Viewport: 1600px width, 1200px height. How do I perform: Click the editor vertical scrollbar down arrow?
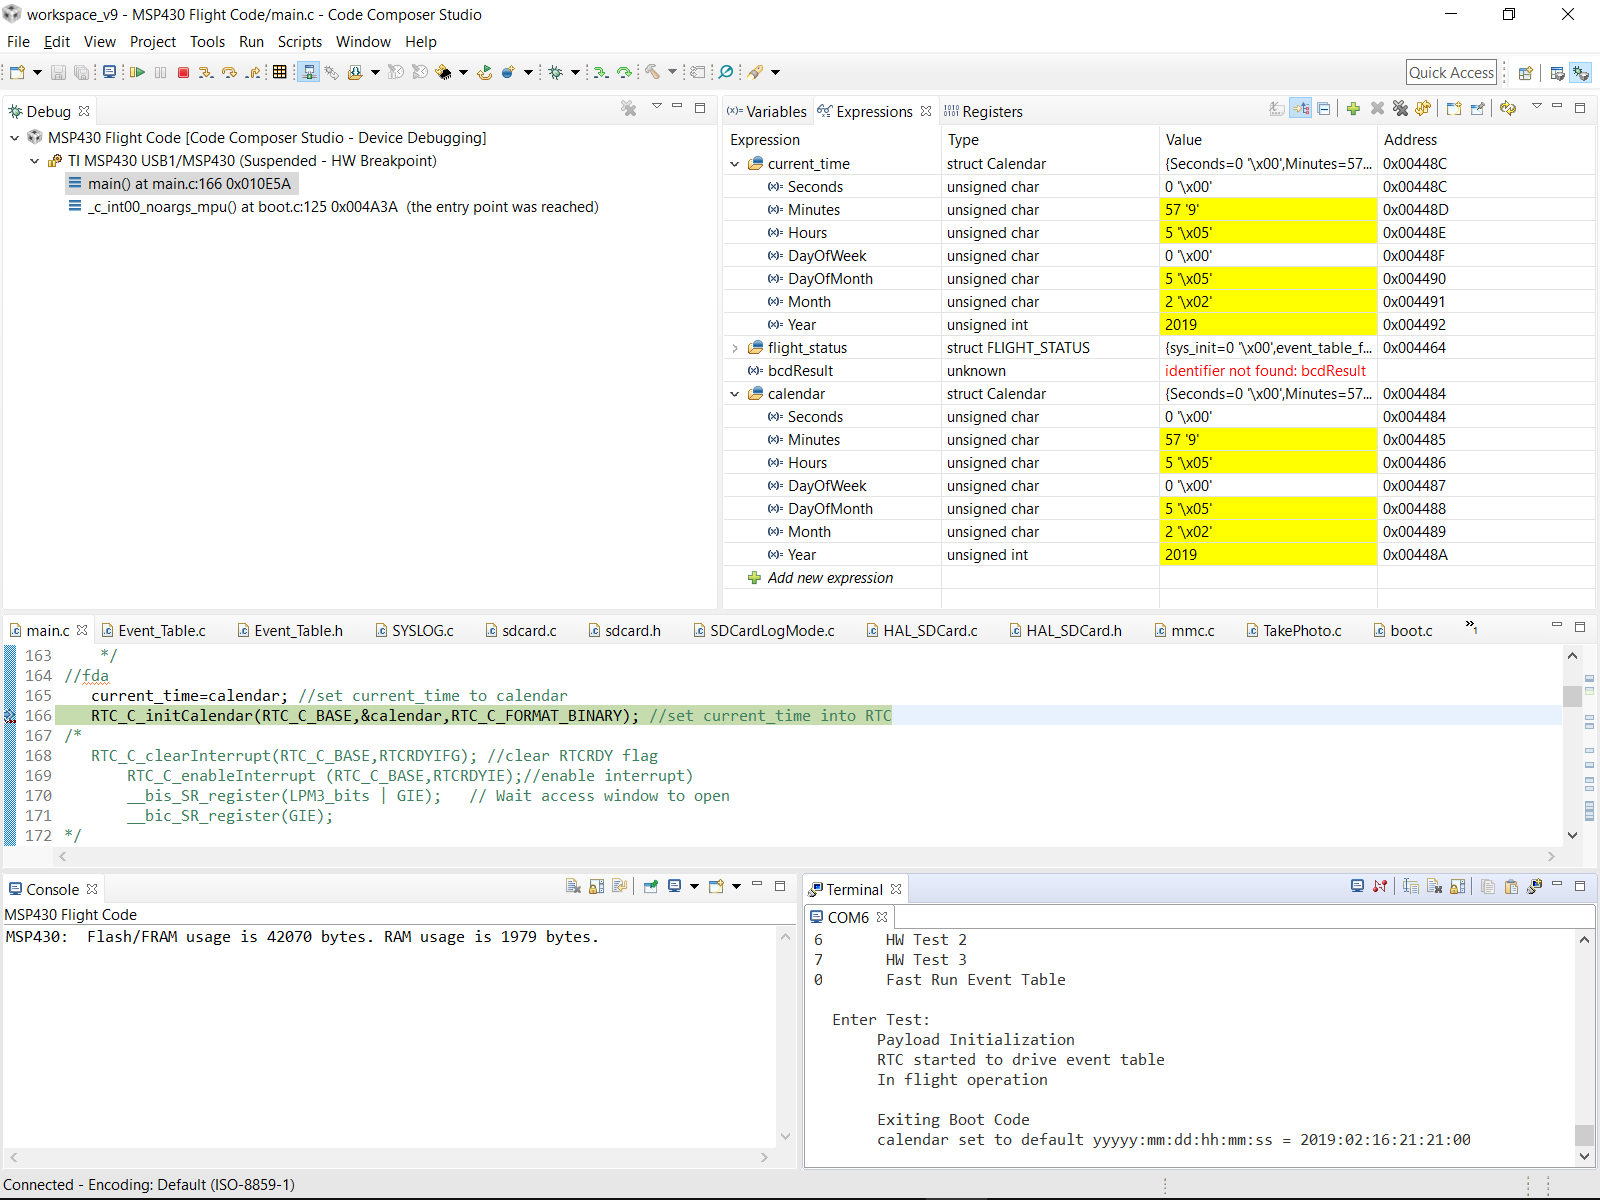[x=1572, y=835]
